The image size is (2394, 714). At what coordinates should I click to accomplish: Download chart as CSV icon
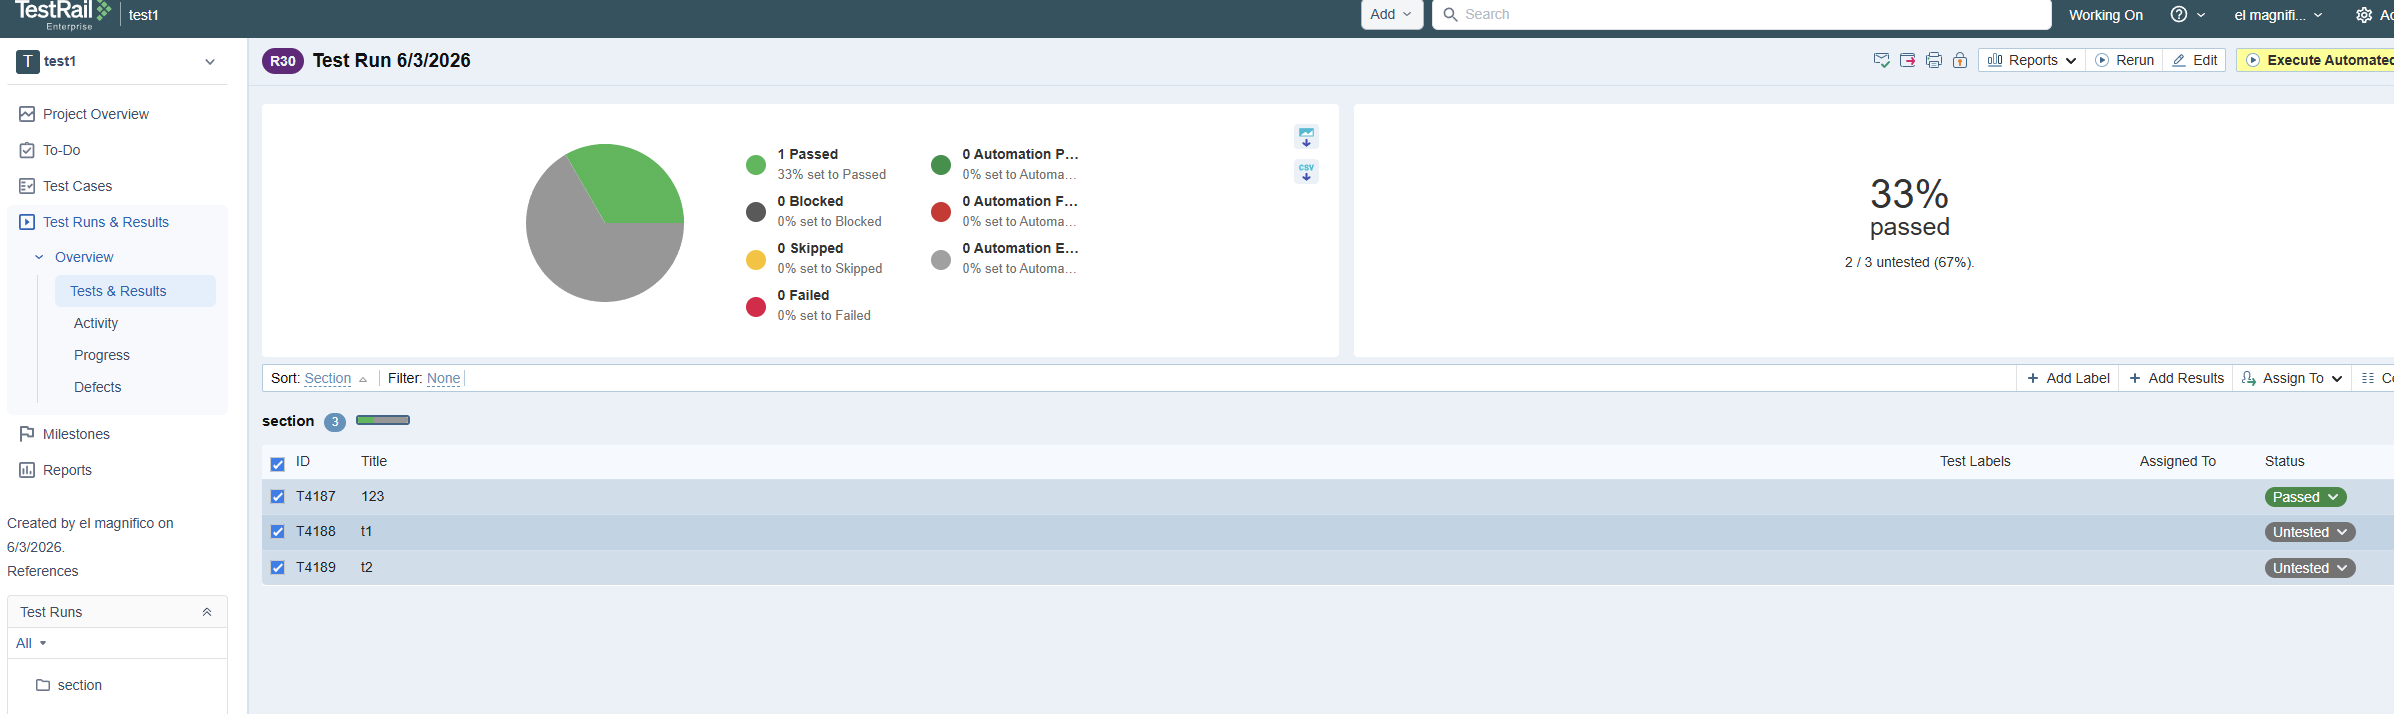(1306, 172)
